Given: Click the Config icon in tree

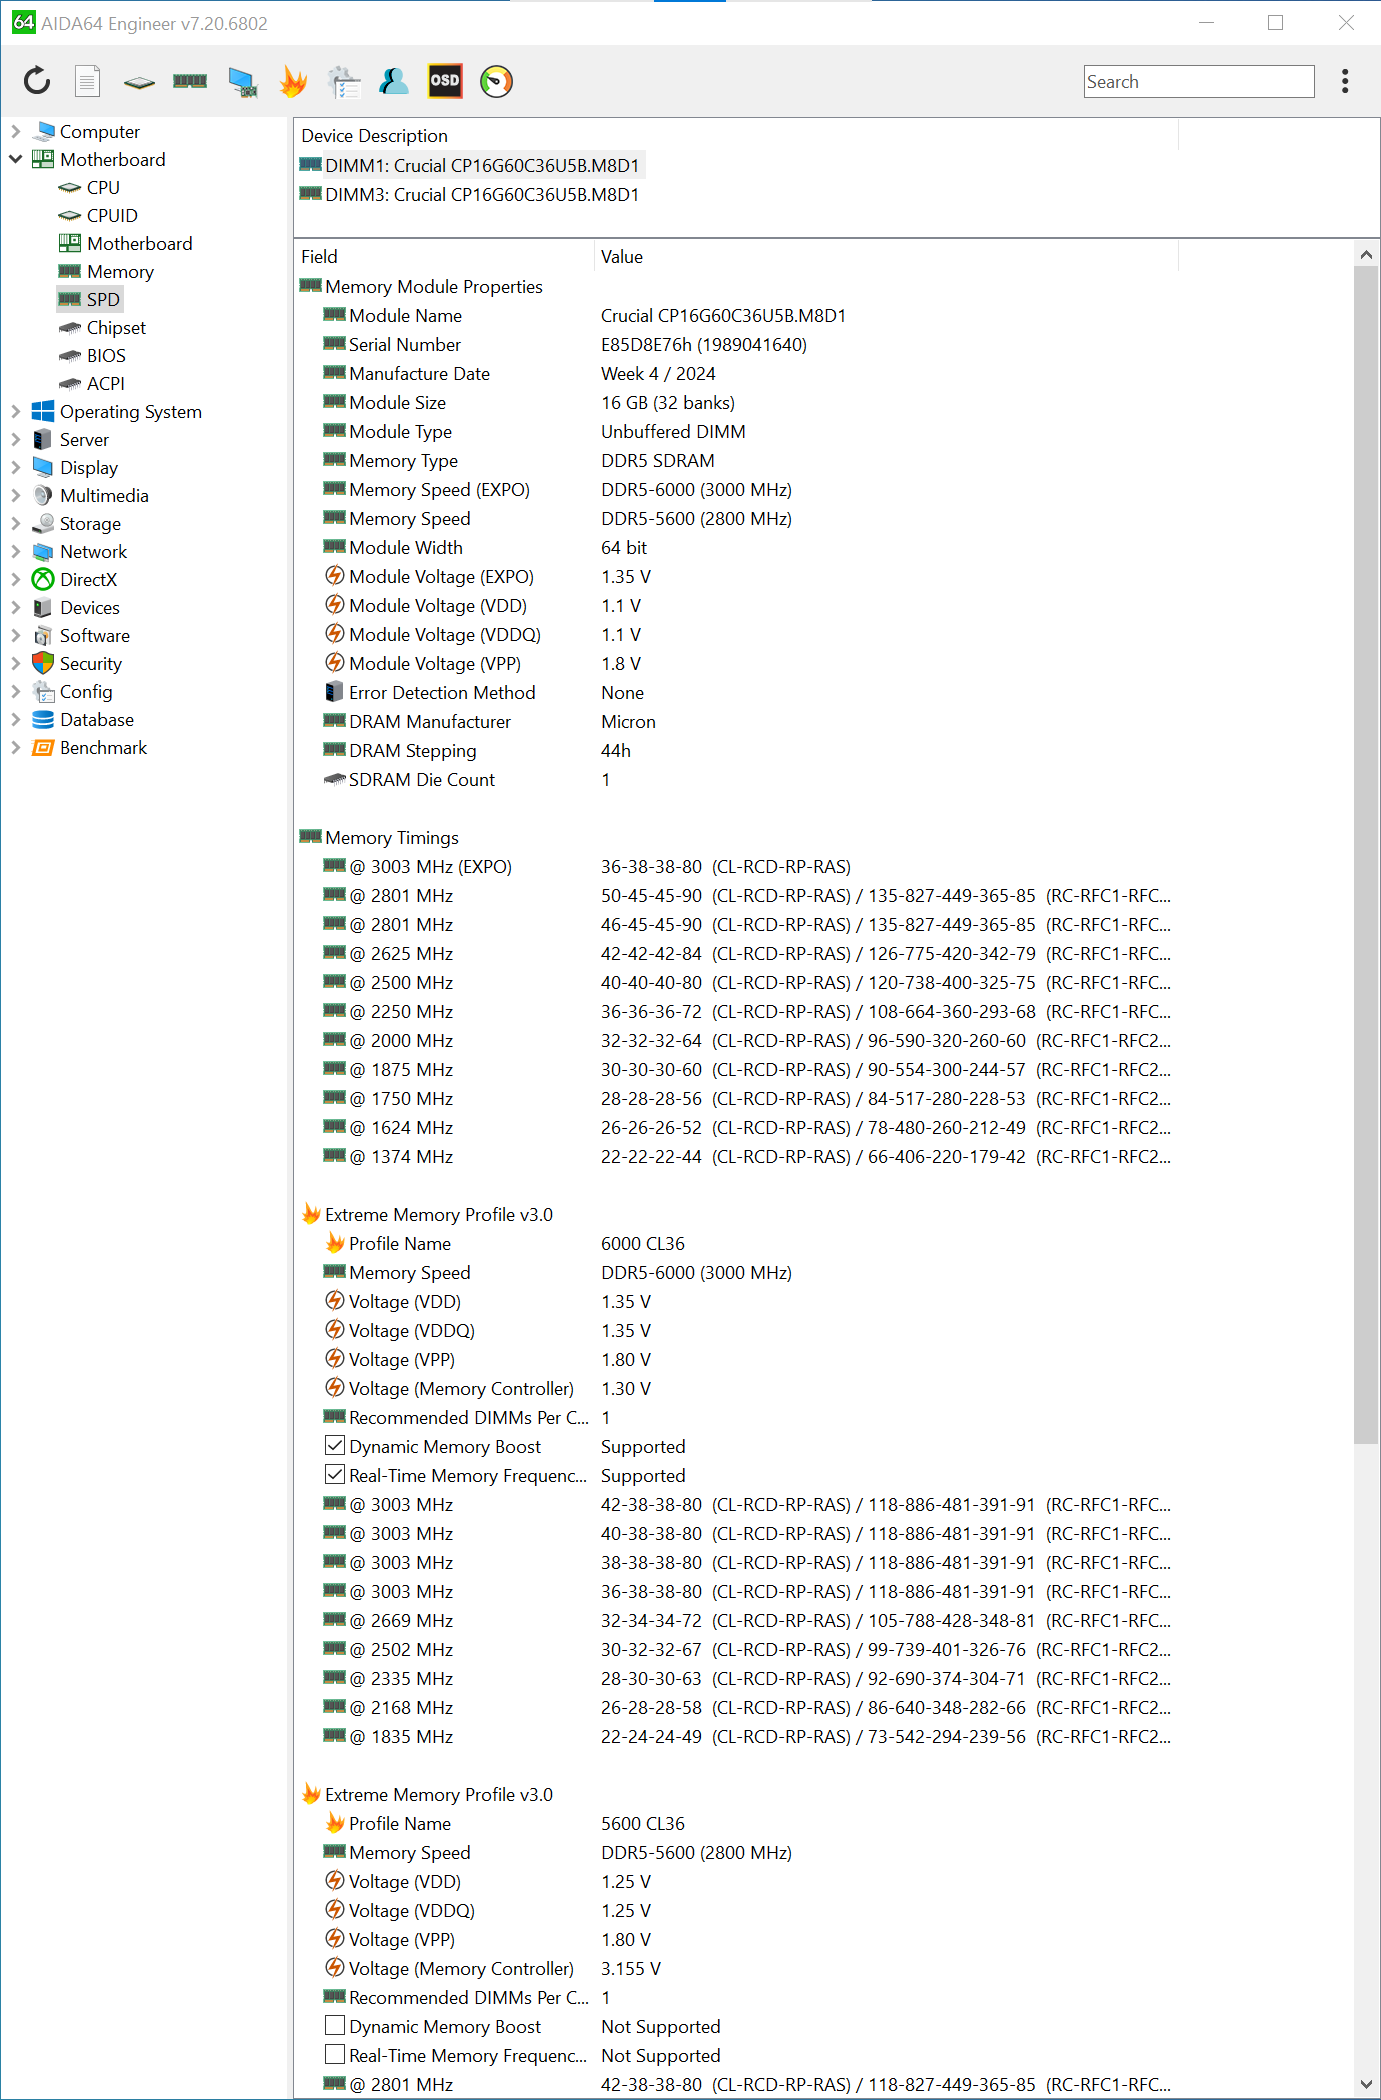Looking at the screenshot, I should [43, 691].
